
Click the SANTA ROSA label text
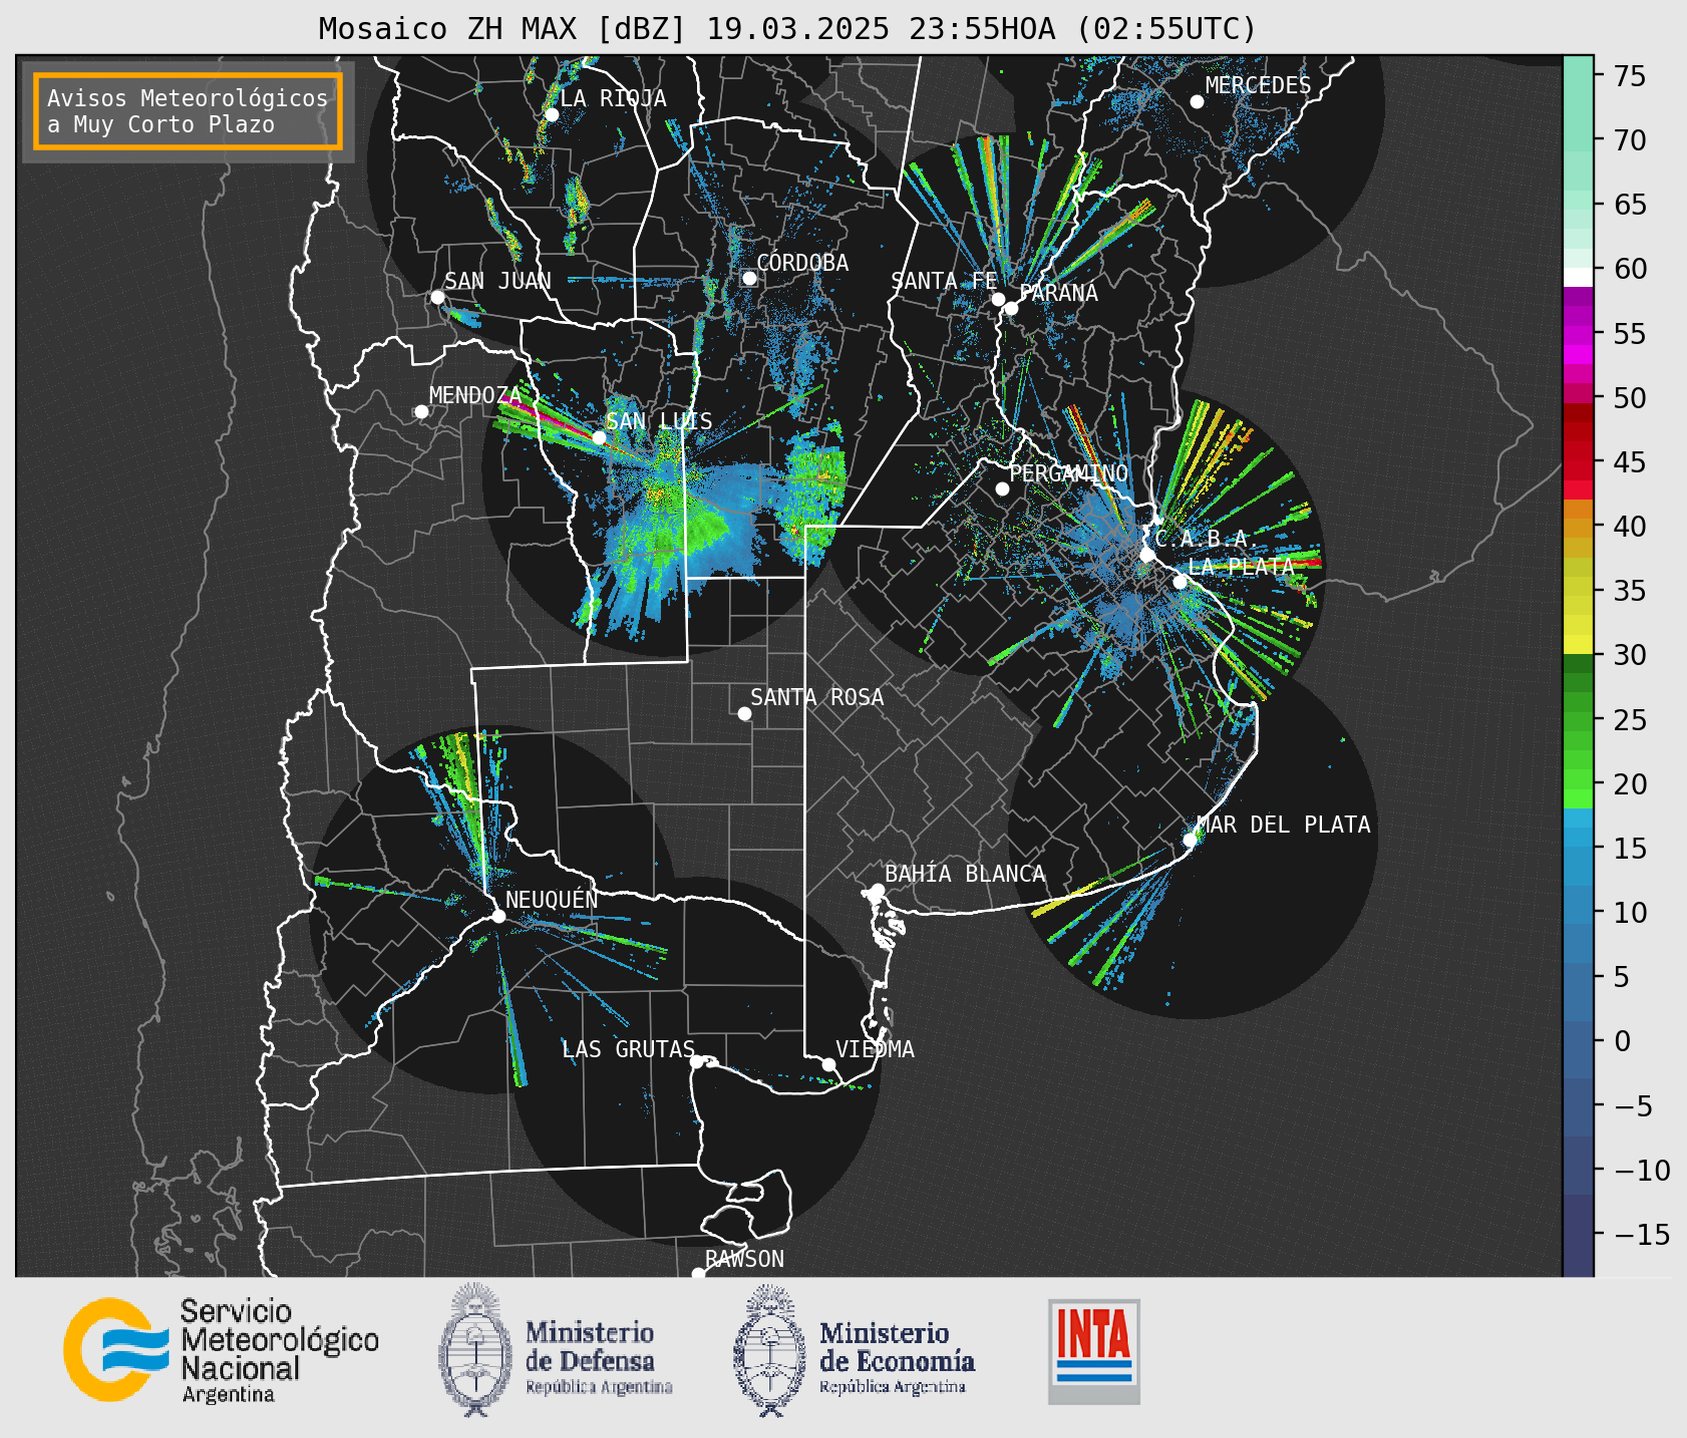tap(817, 697)
